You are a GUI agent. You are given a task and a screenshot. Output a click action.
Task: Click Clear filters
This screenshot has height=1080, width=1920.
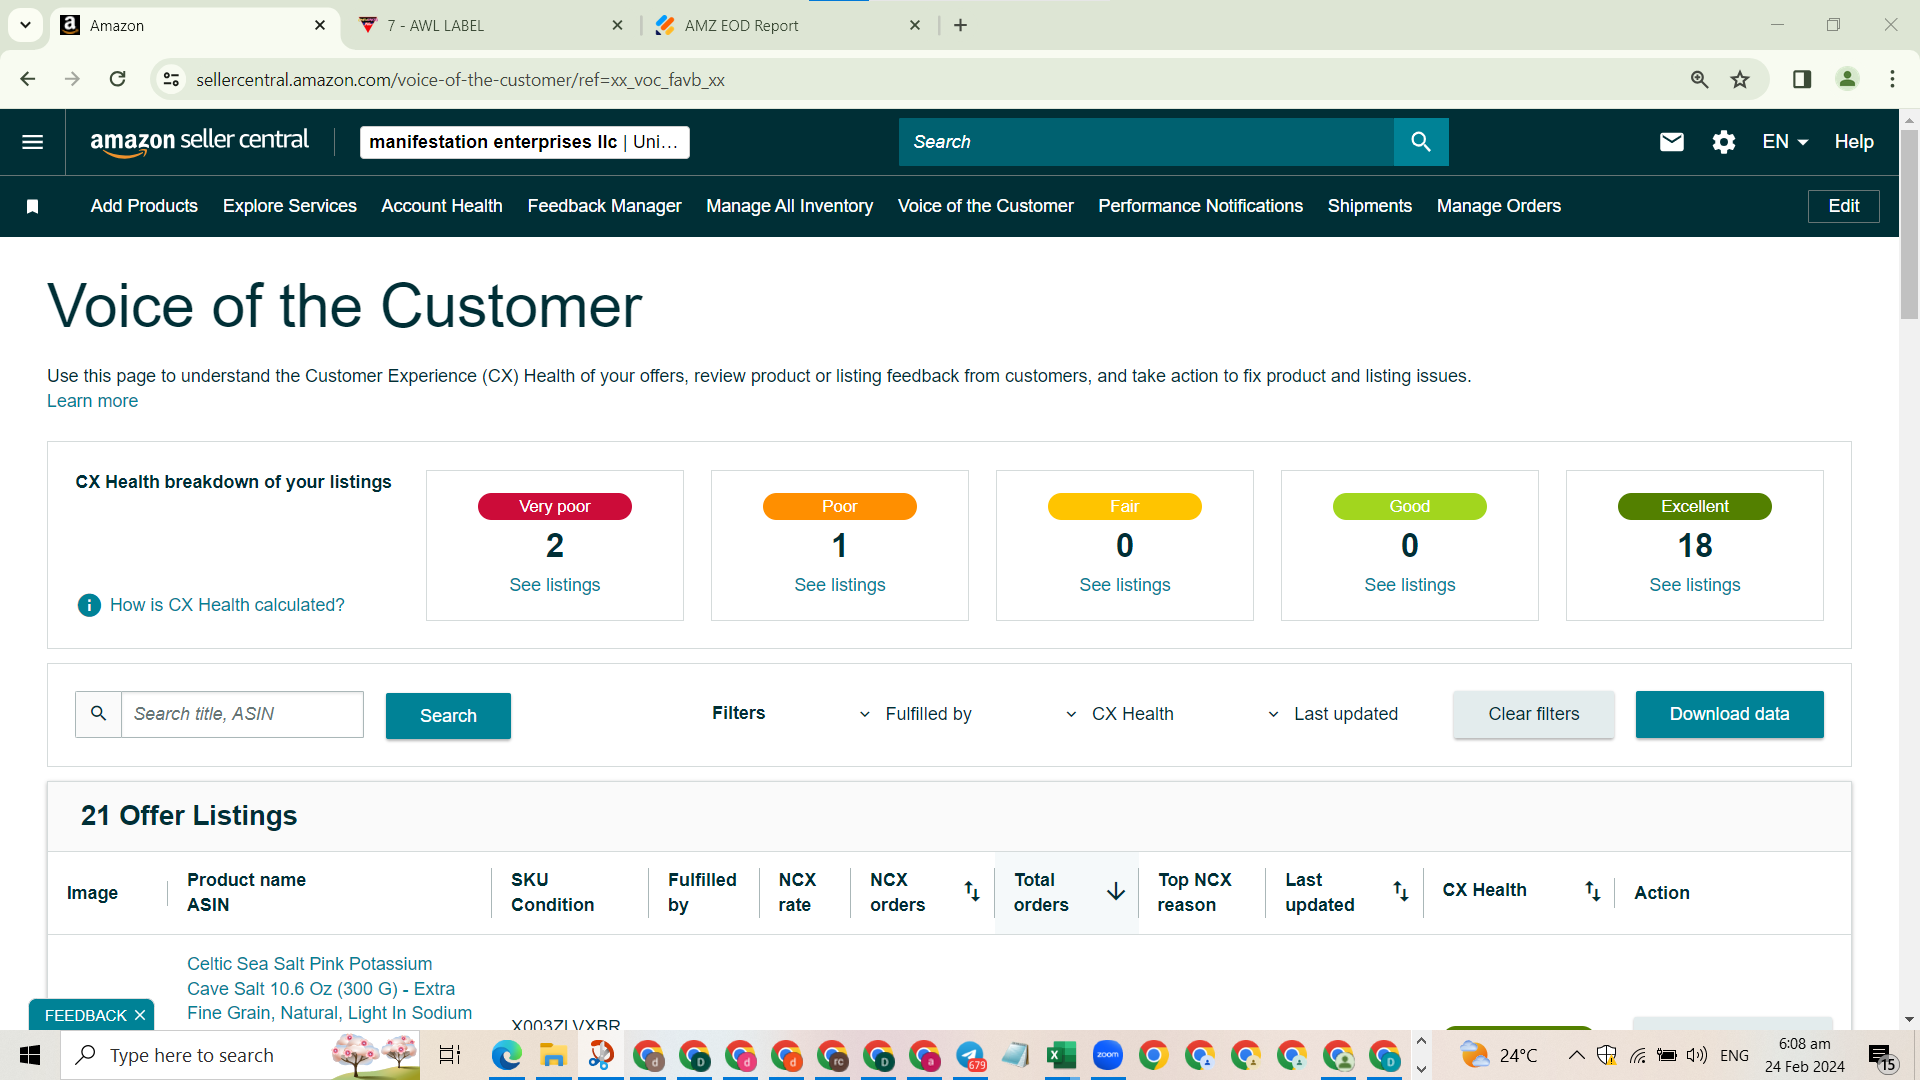pos(1534,714)
